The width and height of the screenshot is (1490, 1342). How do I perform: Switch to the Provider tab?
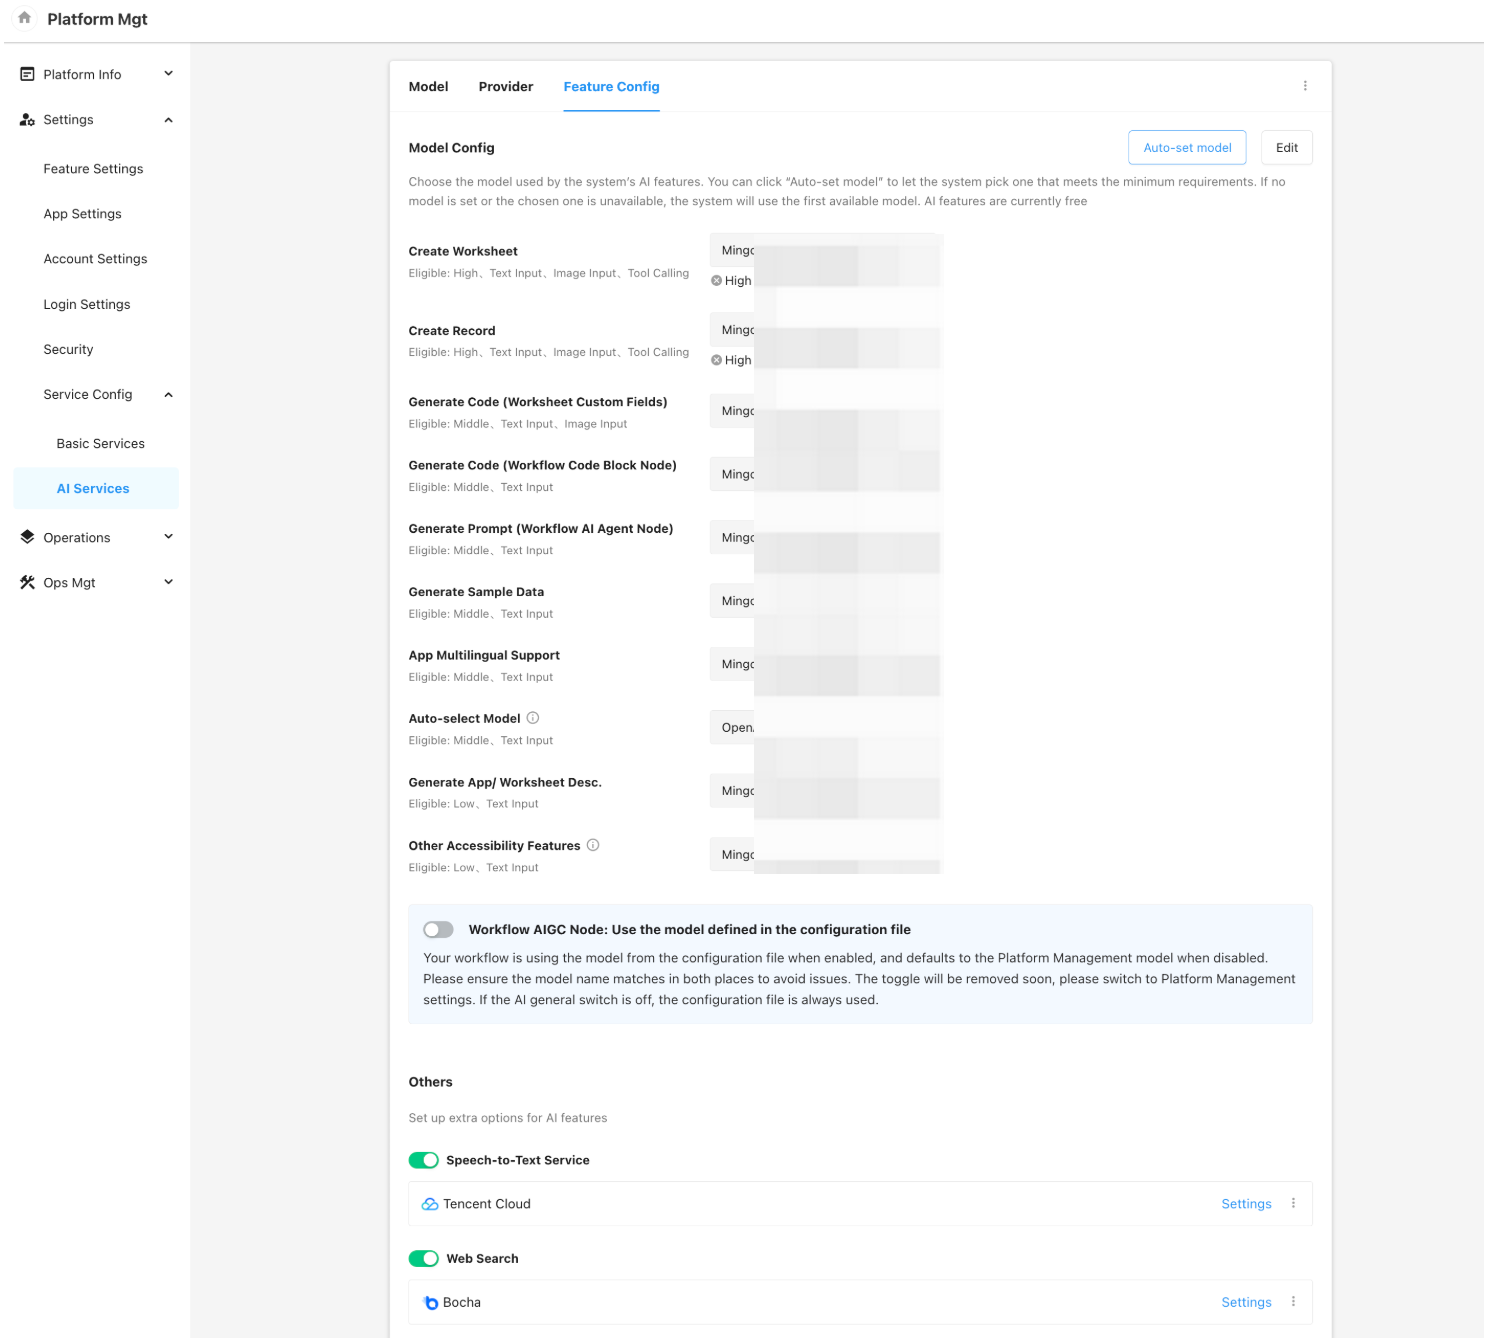pos(506,87)
